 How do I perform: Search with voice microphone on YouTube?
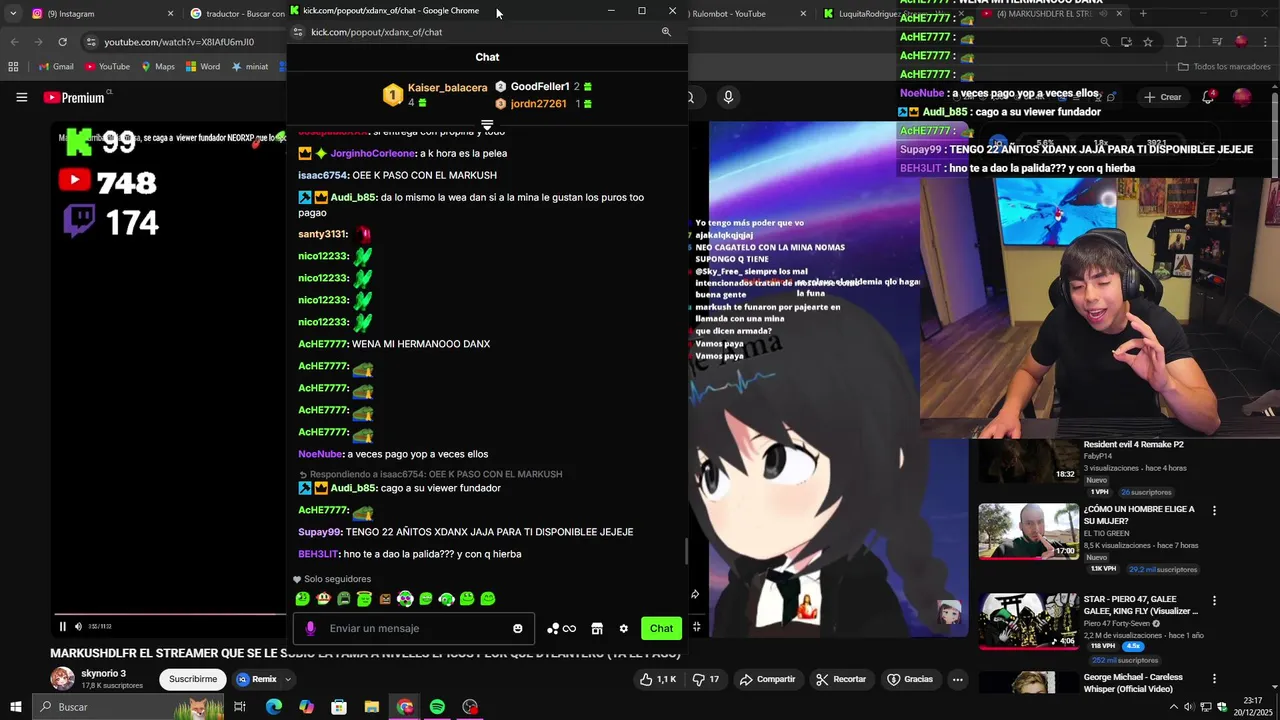point(728,97)
